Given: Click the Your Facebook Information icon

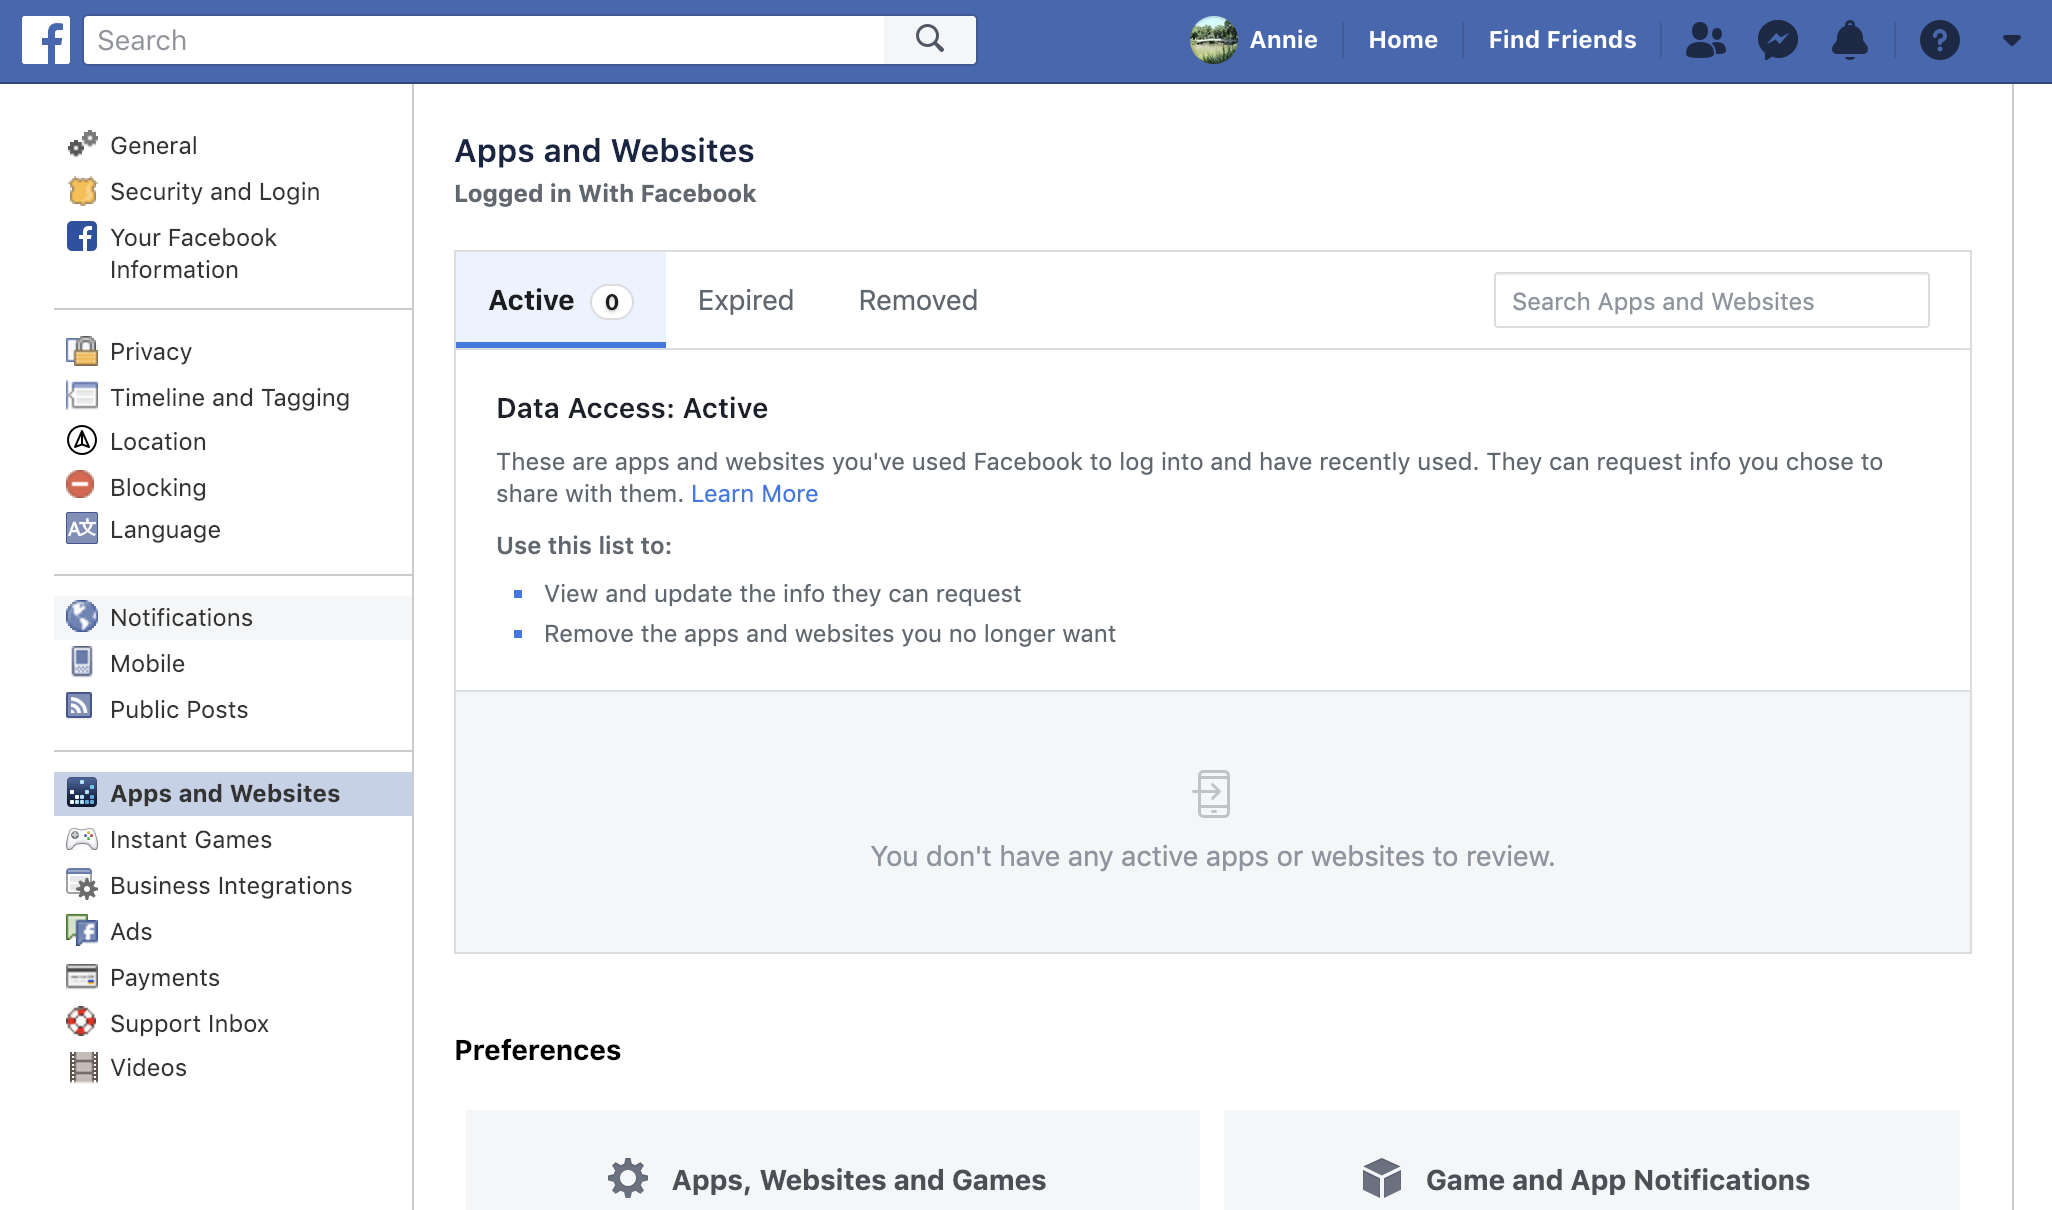Looking at the screenshot, I should (x=82, y=236).
